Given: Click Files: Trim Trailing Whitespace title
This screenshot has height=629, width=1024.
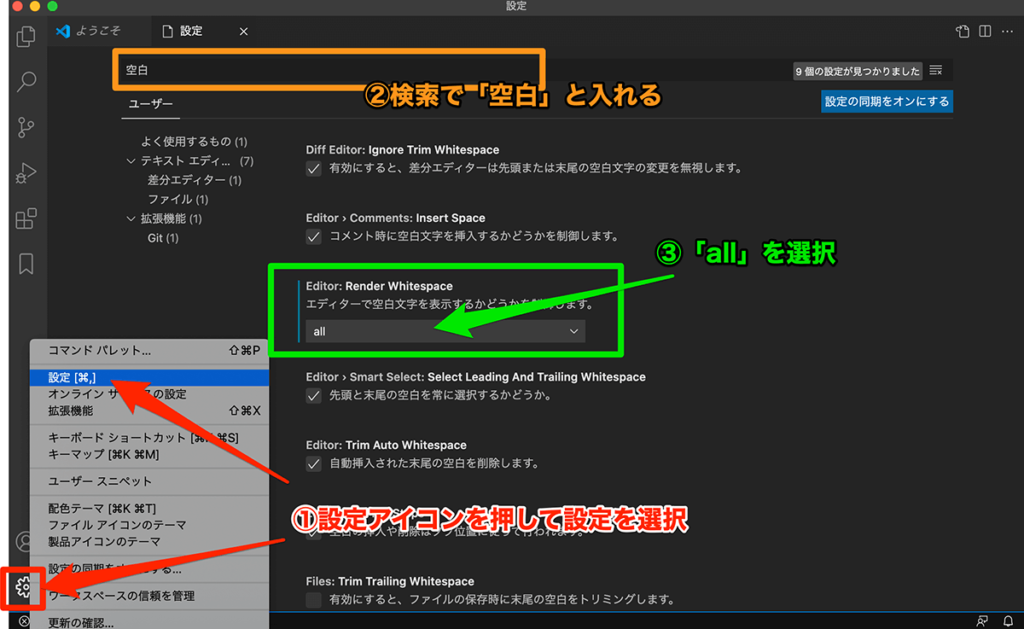Looking at the screenshot, I should click(x=390, y=581).
